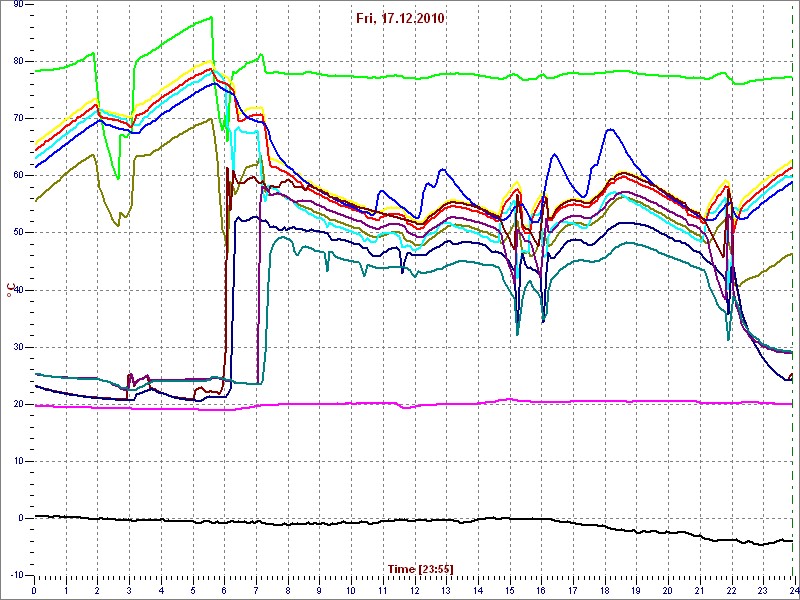Select the 10 label on temperature axis
Viewport: 800px width, 600px height.
click(x=18, y=461)
